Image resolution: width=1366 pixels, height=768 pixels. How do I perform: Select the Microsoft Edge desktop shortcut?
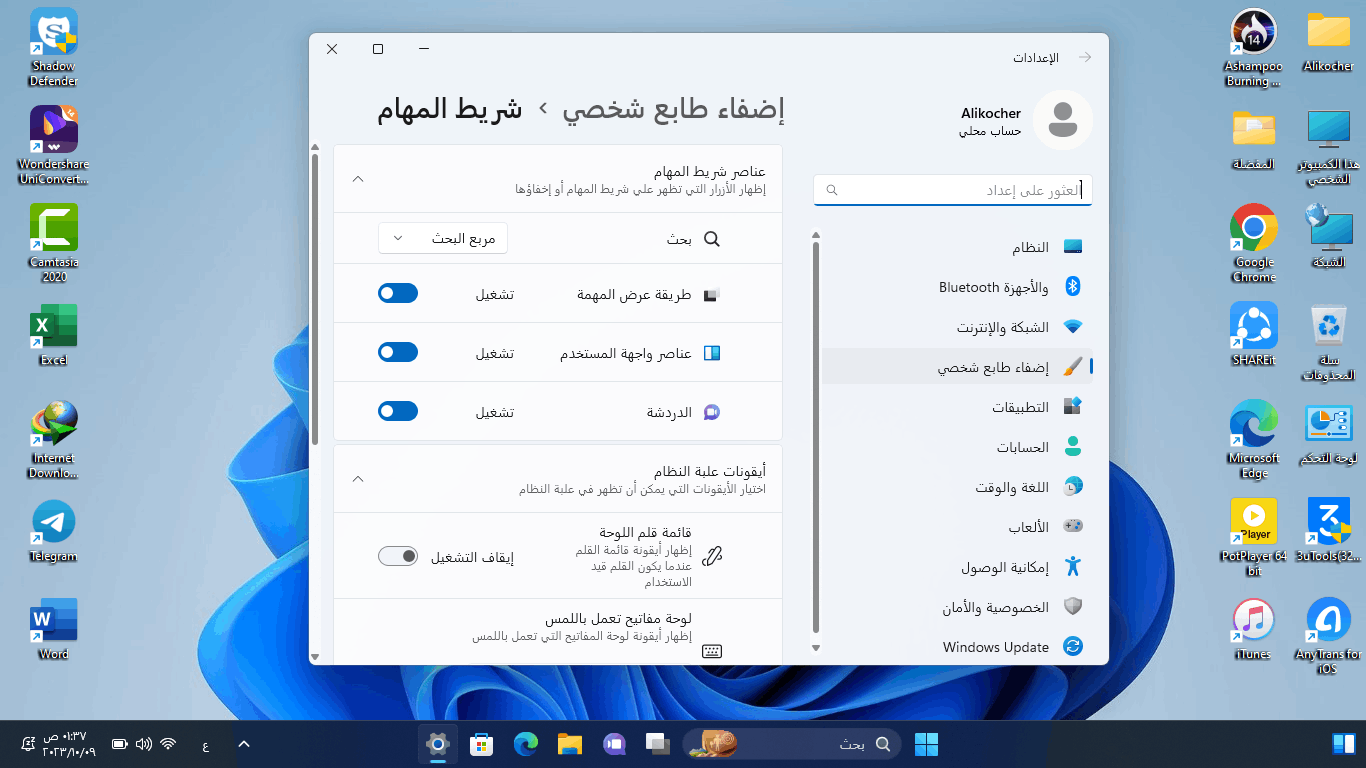coord(1253,440)
